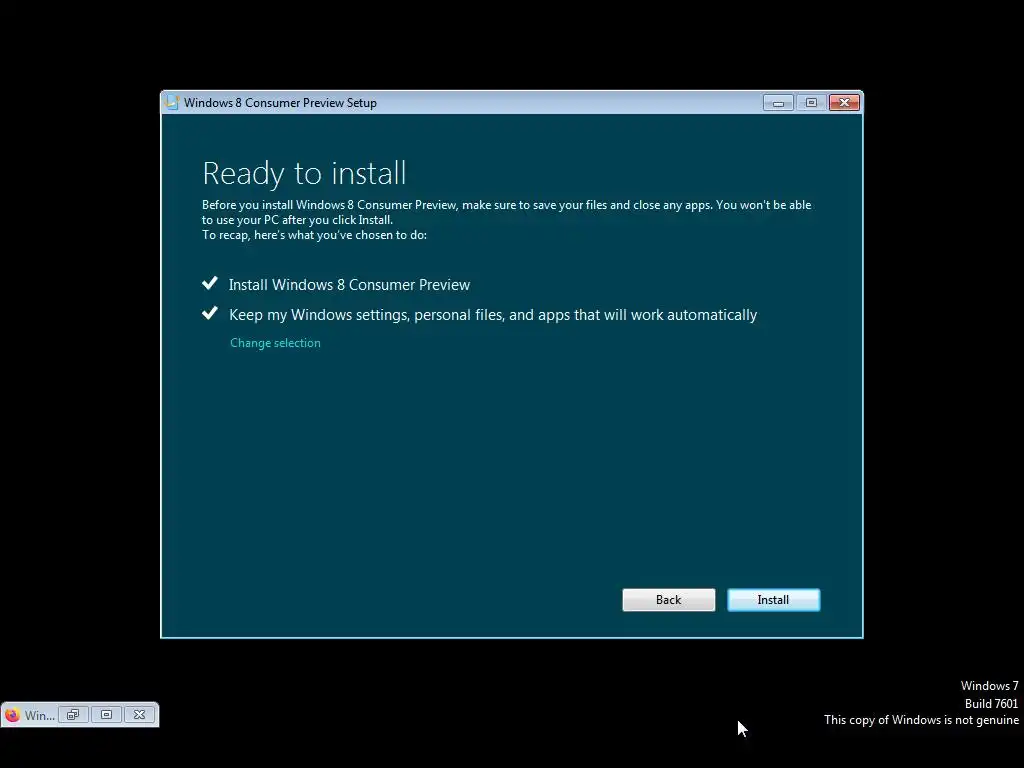Maximize the Windows 8 Setup window
This screenshot has width=1024, height=768.
[x=811, y=103]
